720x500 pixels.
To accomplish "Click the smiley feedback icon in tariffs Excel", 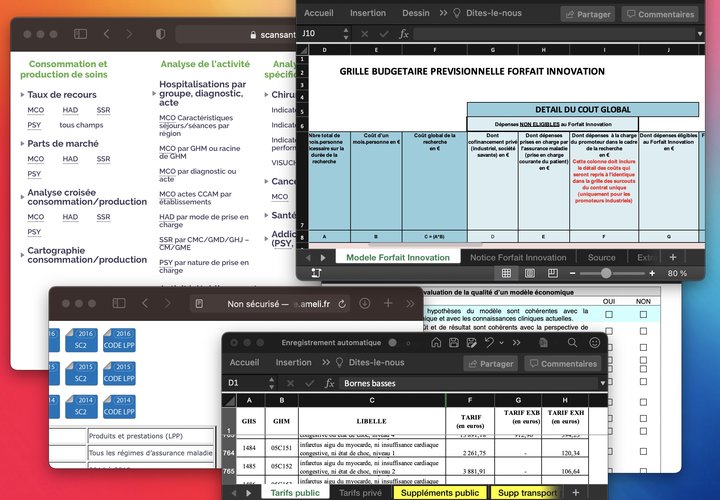I will click(595, 343).
